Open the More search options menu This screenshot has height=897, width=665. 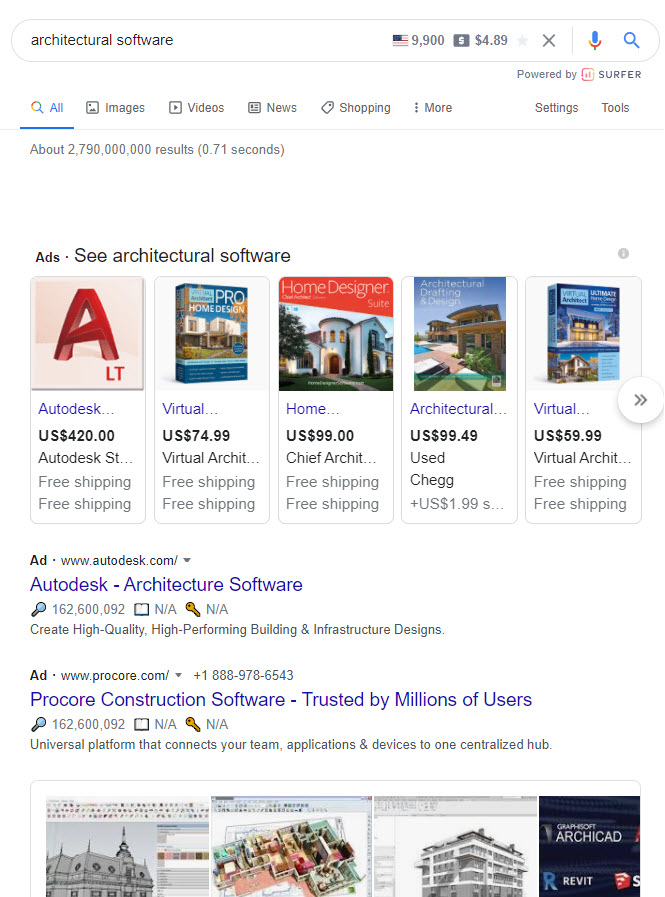431,108
